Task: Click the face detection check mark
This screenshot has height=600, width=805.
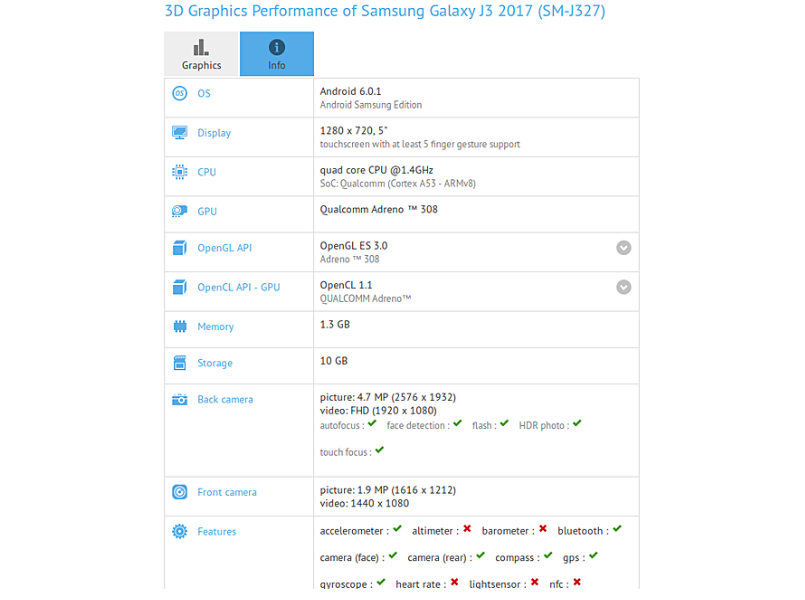Action: 457,423
